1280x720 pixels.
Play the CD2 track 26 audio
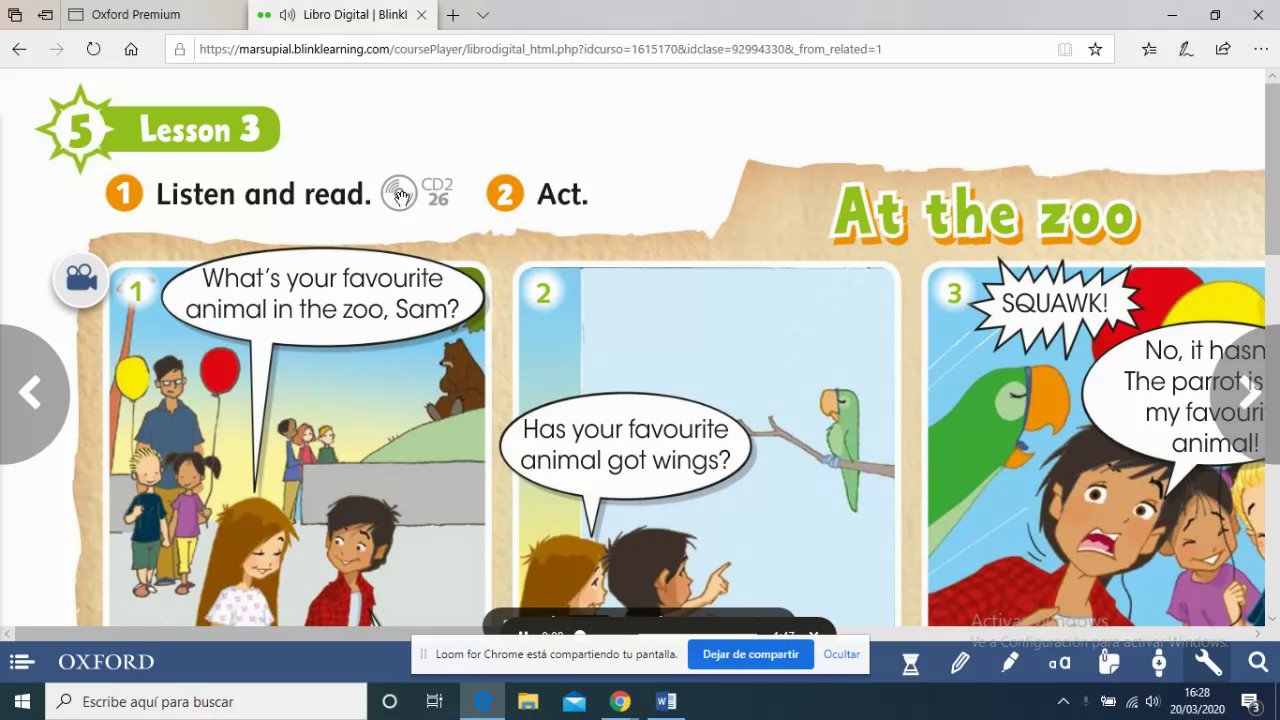coord(399,193)
